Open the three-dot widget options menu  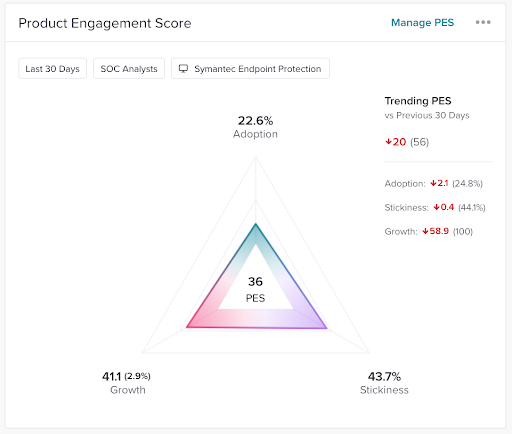(483, 22)
